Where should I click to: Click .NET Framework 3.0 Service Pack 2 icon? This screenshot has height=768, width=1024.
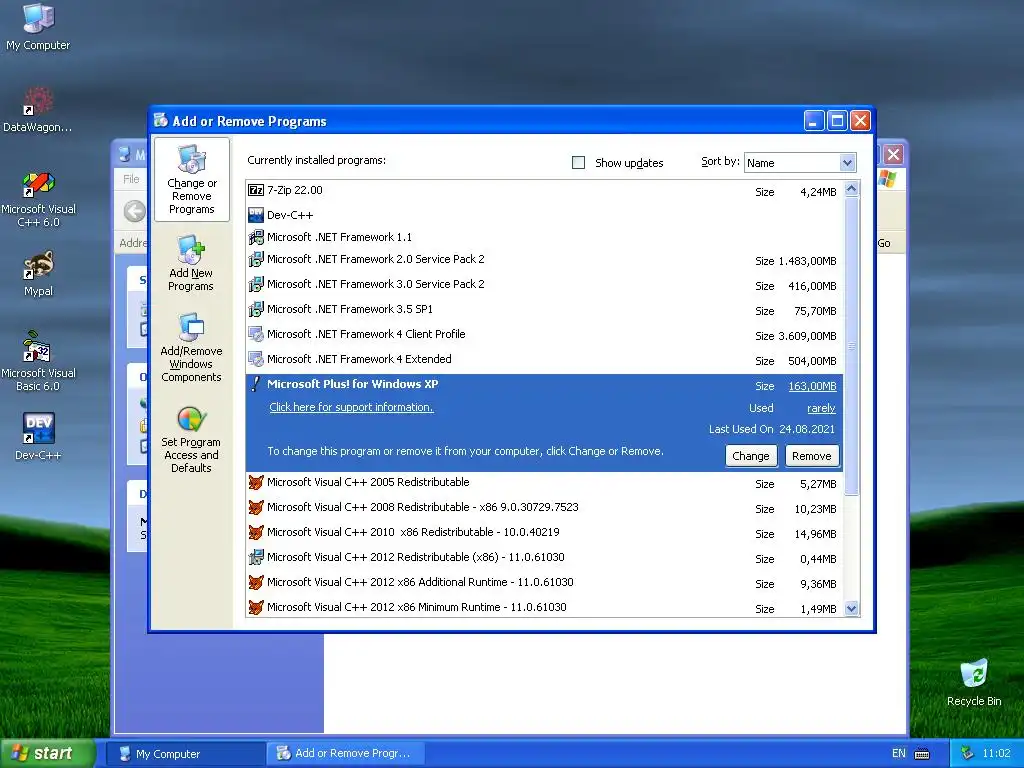tap(256, 284)
